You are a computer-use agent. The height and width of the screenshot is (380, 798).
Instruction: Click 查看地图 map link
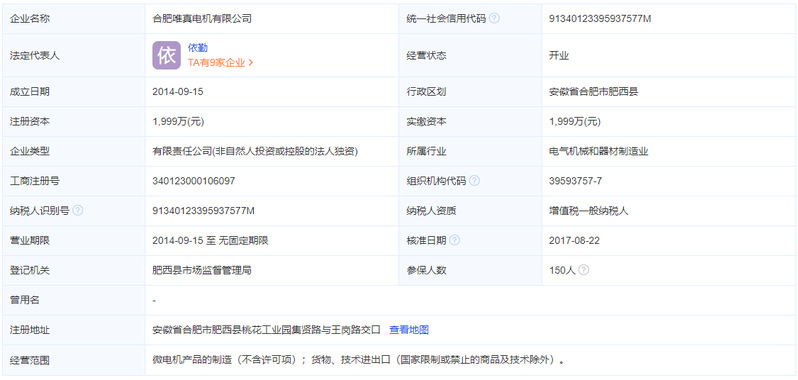(x=409, y=330)
